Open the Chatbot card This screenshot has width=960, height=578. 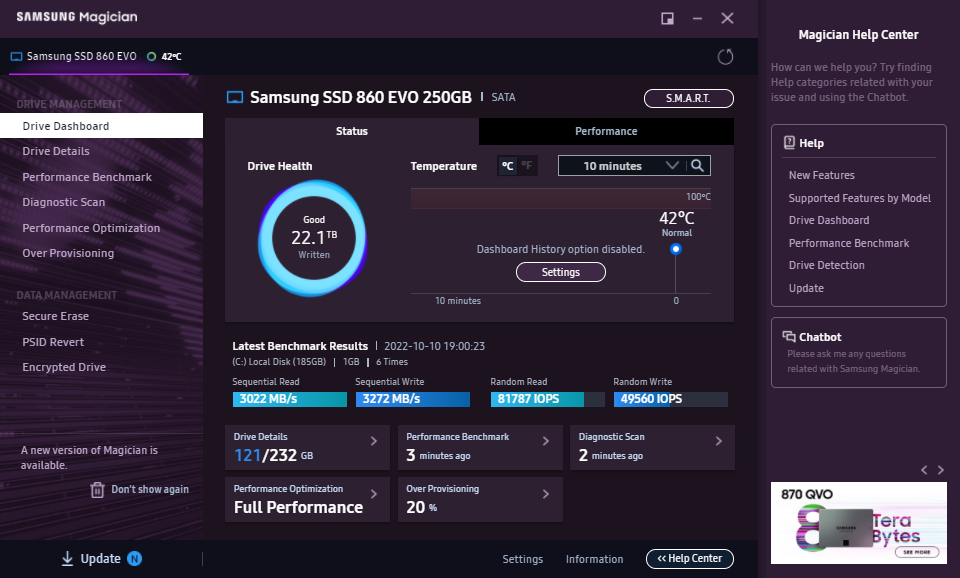click(x=858, y=353)
